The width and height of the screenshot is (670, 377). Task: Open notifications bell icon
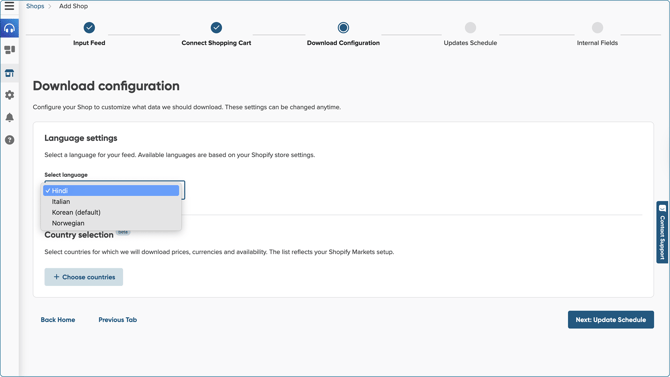tap(9, 118)
